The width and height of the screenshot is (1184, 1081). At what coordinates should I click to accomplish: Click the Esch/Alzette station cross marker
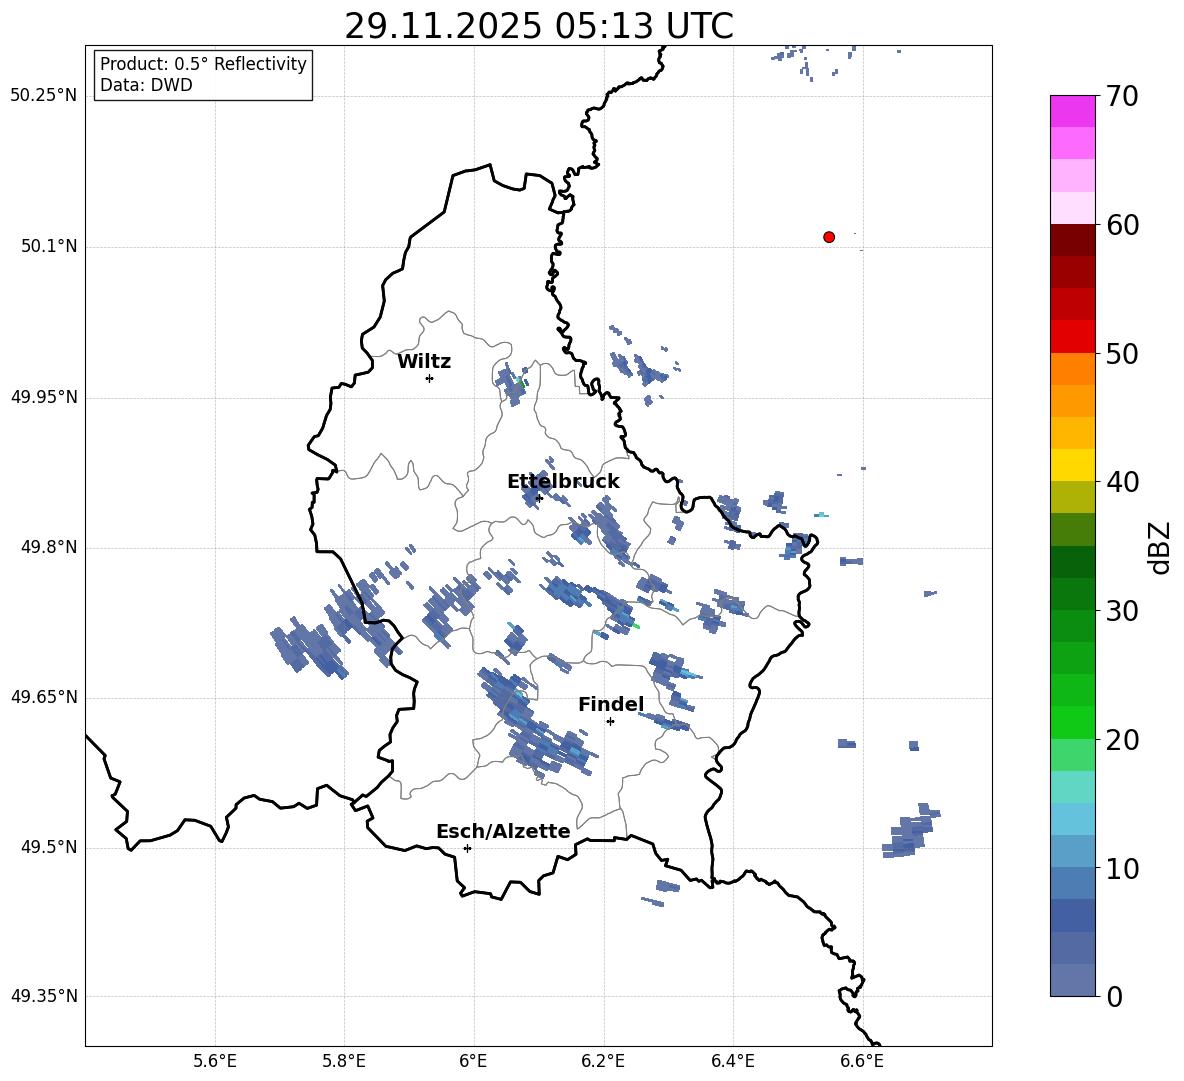coord(467,848)
